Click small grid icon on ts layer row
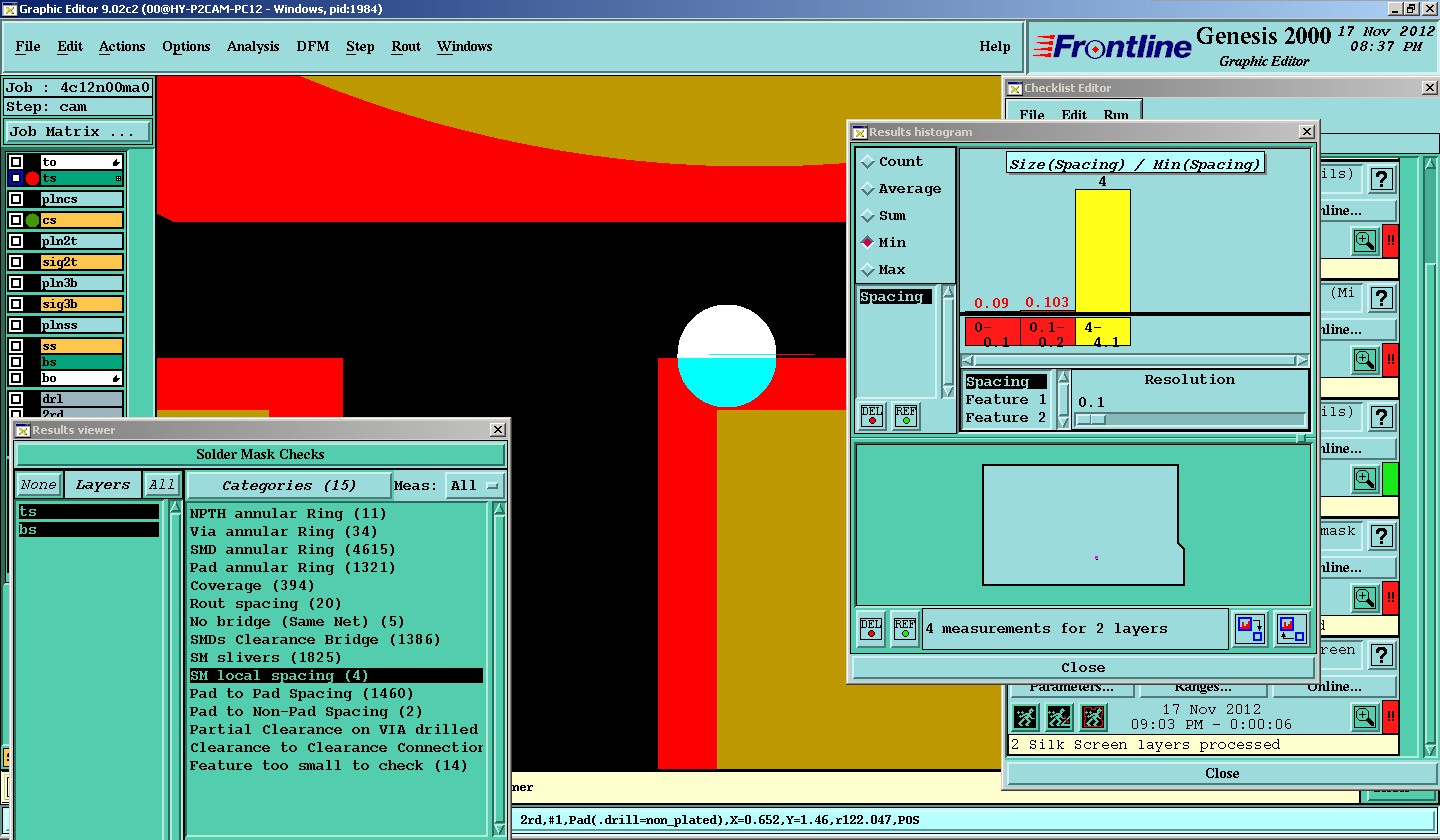 [x=118, y=178]
